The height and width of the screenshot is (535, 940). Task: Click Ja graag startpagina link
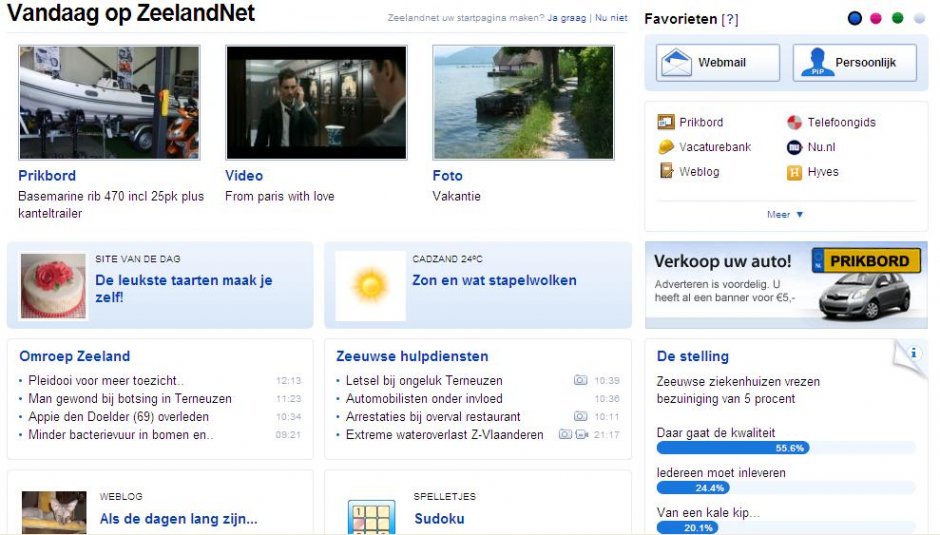click(567, 18)
